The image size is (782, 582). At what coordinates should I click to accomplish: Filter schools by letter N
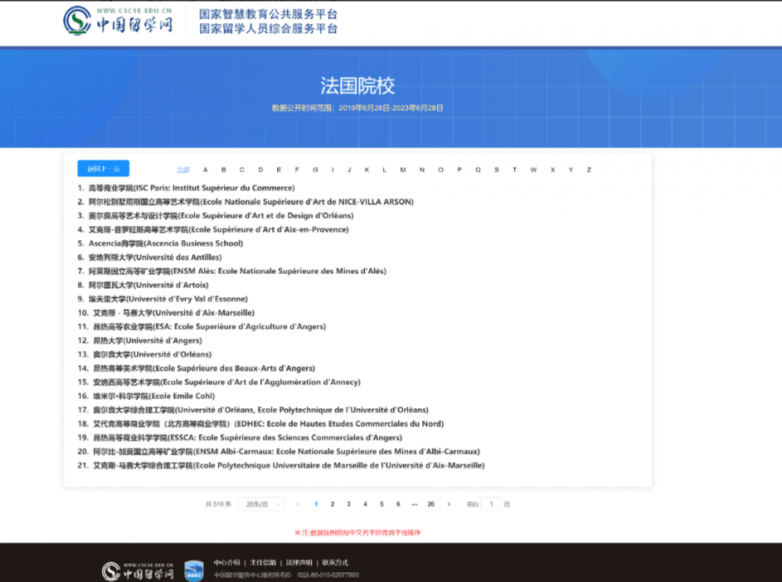[x=422, y=170]
